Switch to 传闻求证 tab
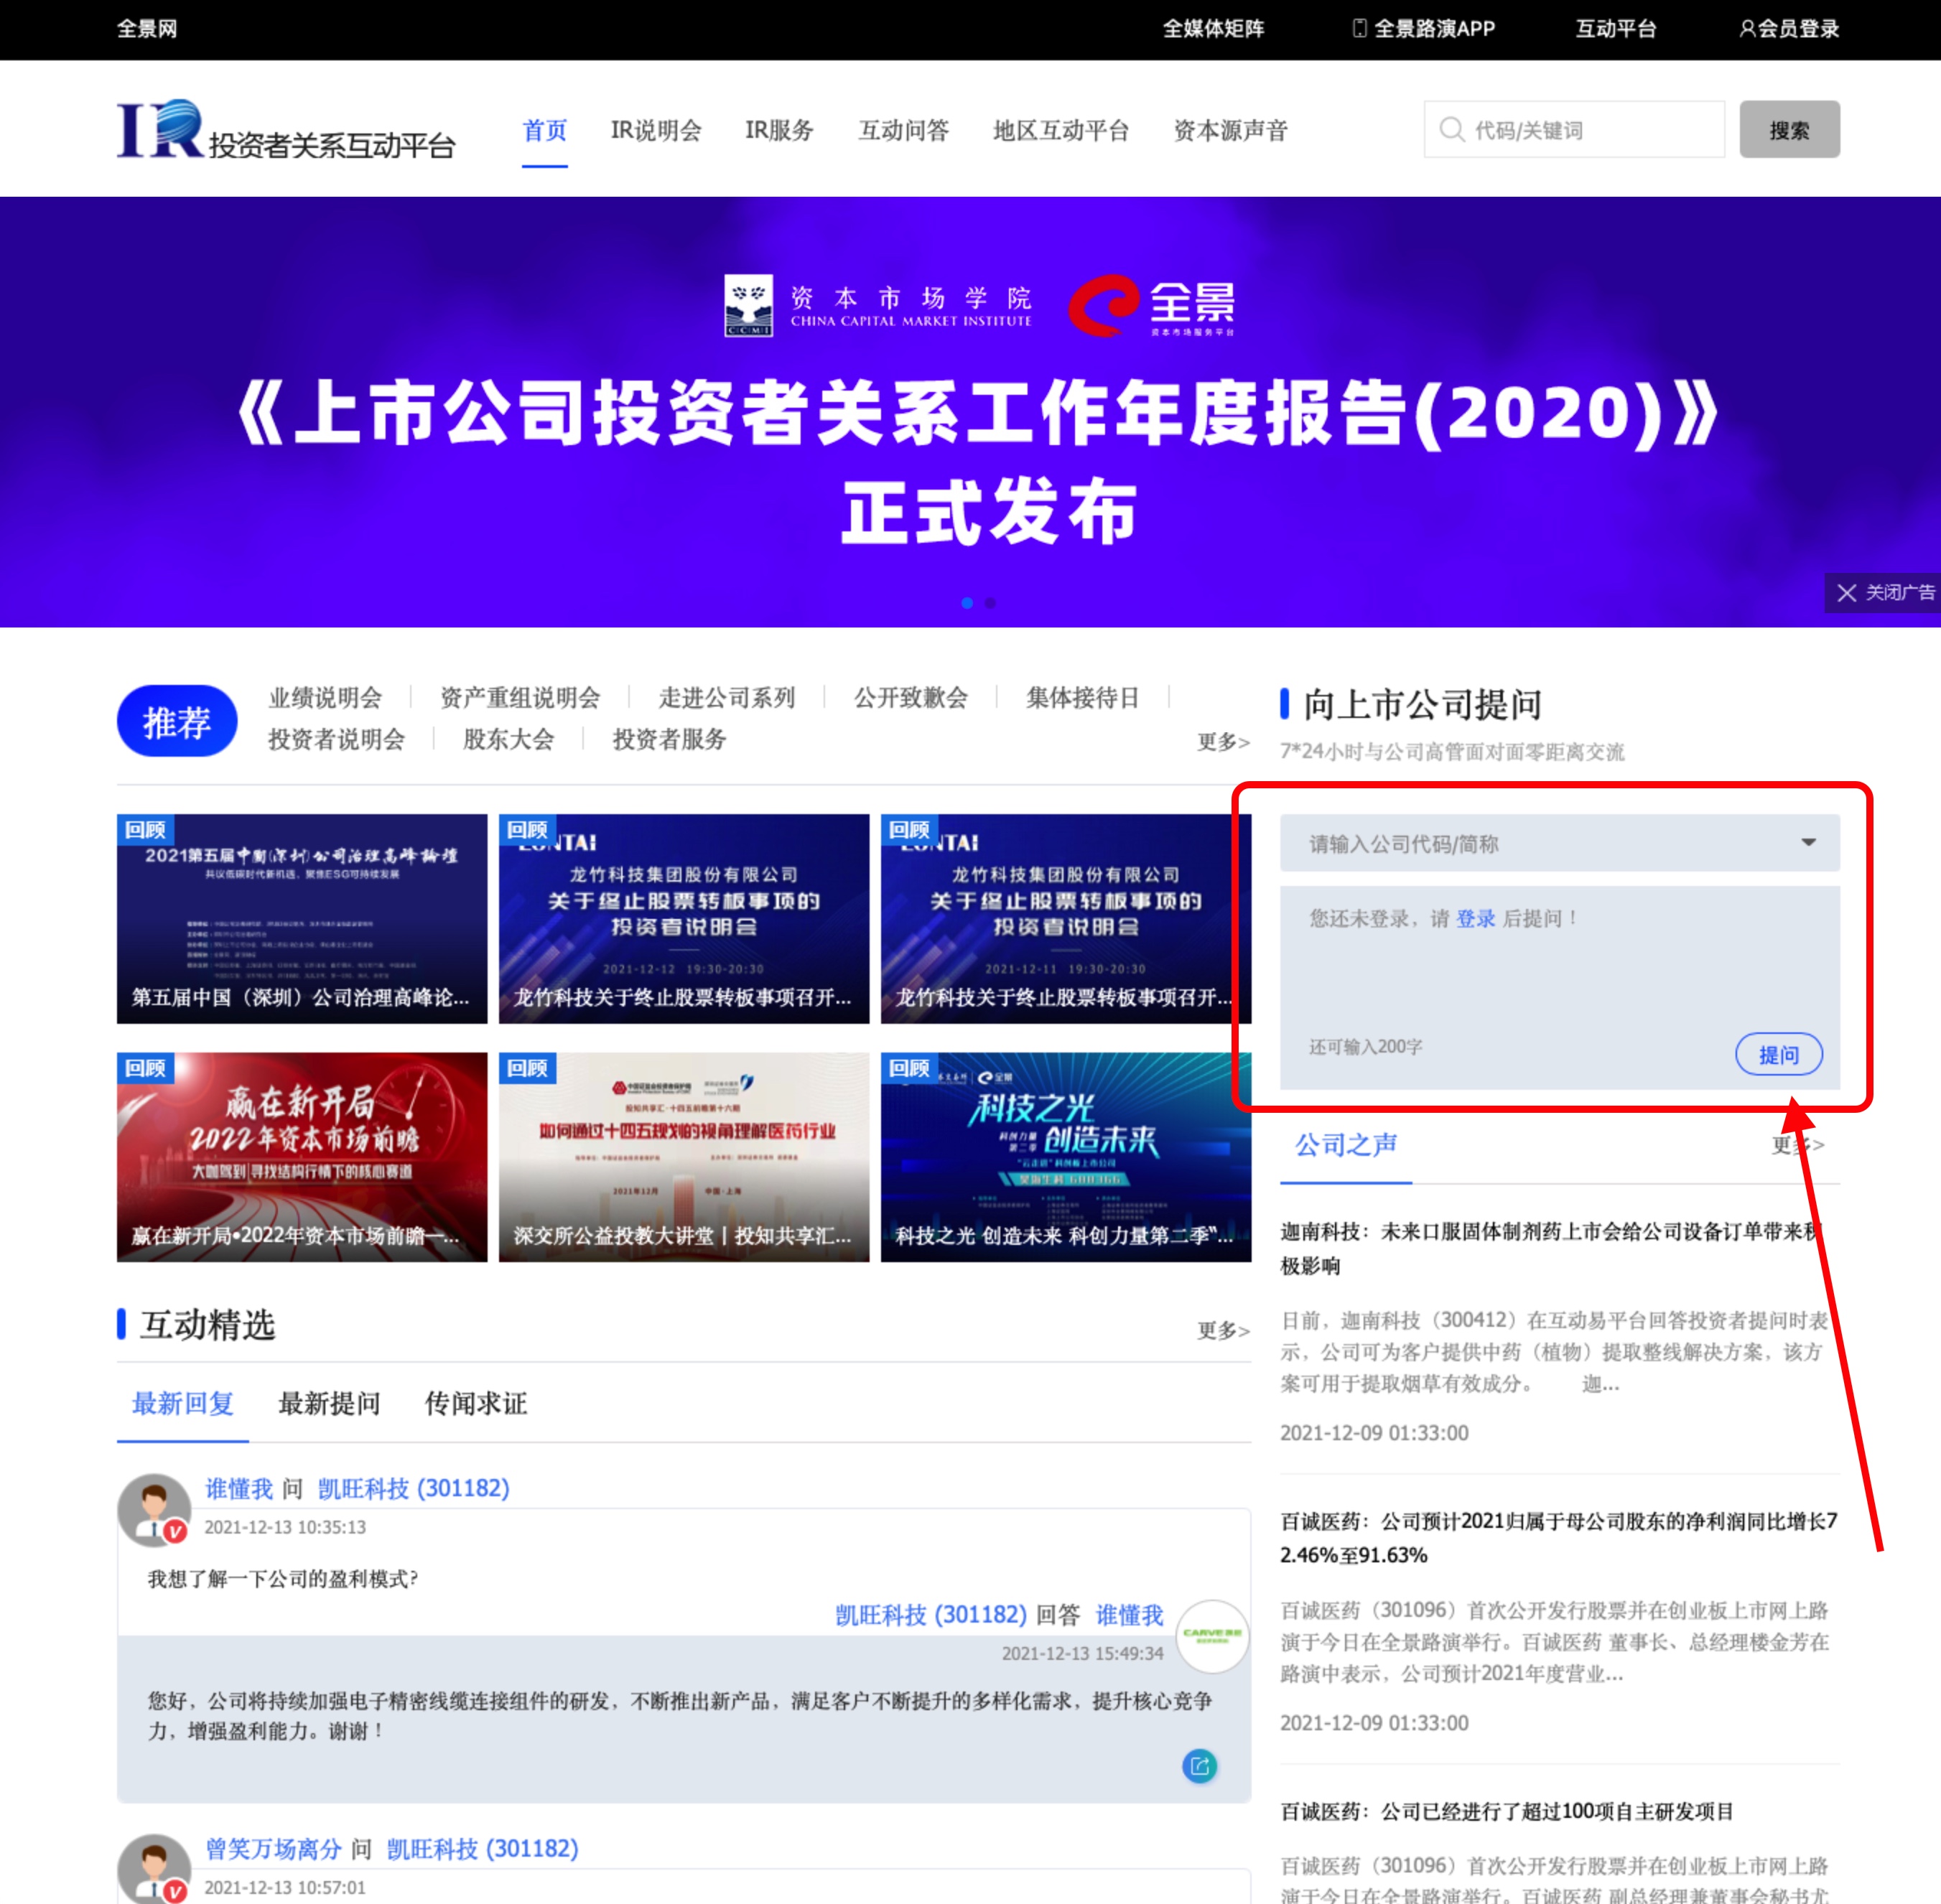Screen dimensions: 1941x1904 [x=476, y=1403]
